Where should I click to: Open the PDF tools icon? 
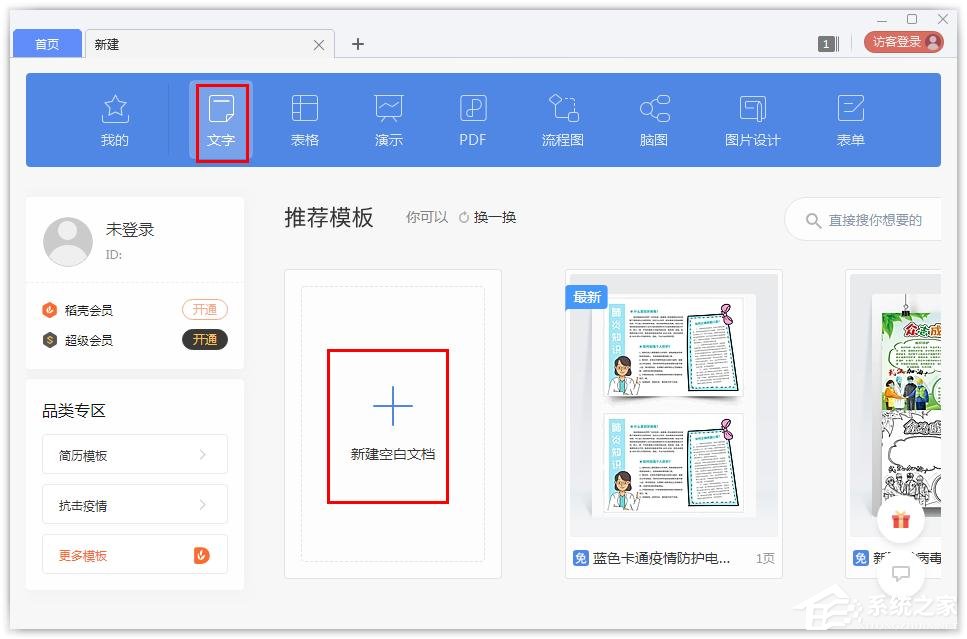471,118
